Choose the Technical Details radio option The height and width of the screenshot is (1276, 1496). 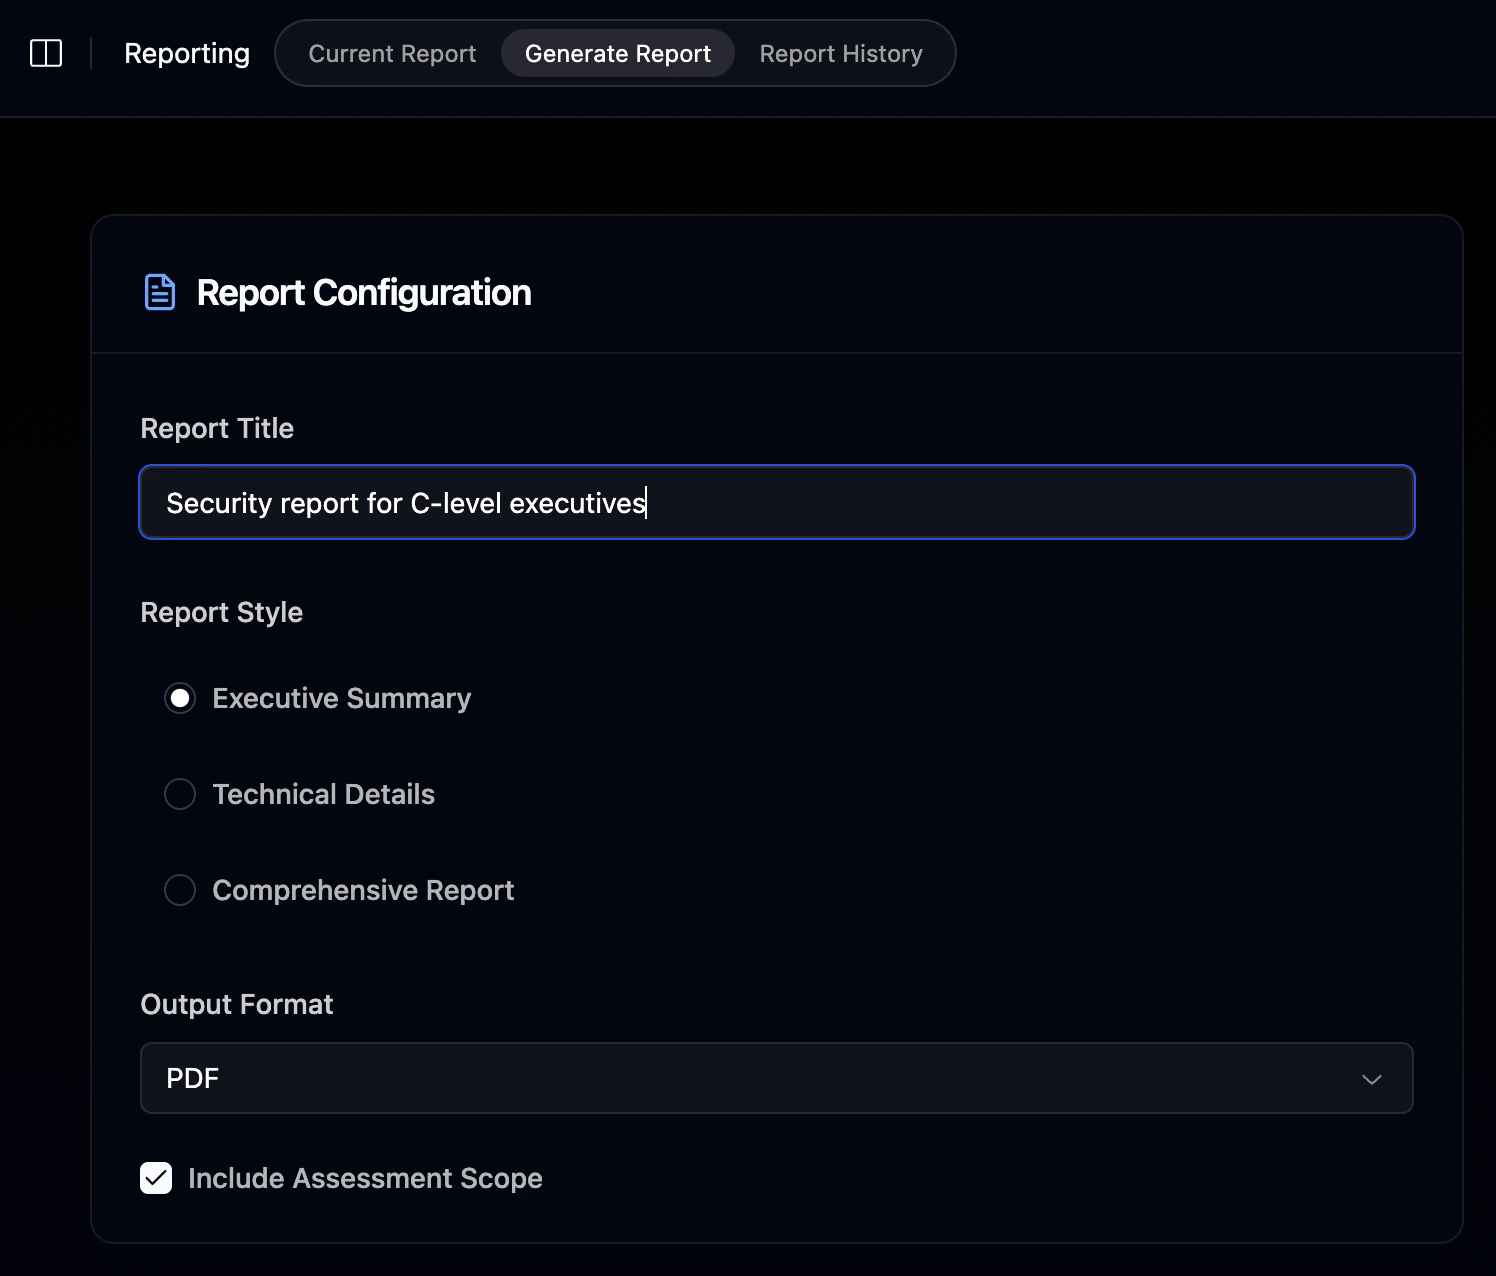pyautogui.click(x=180, y=794)
